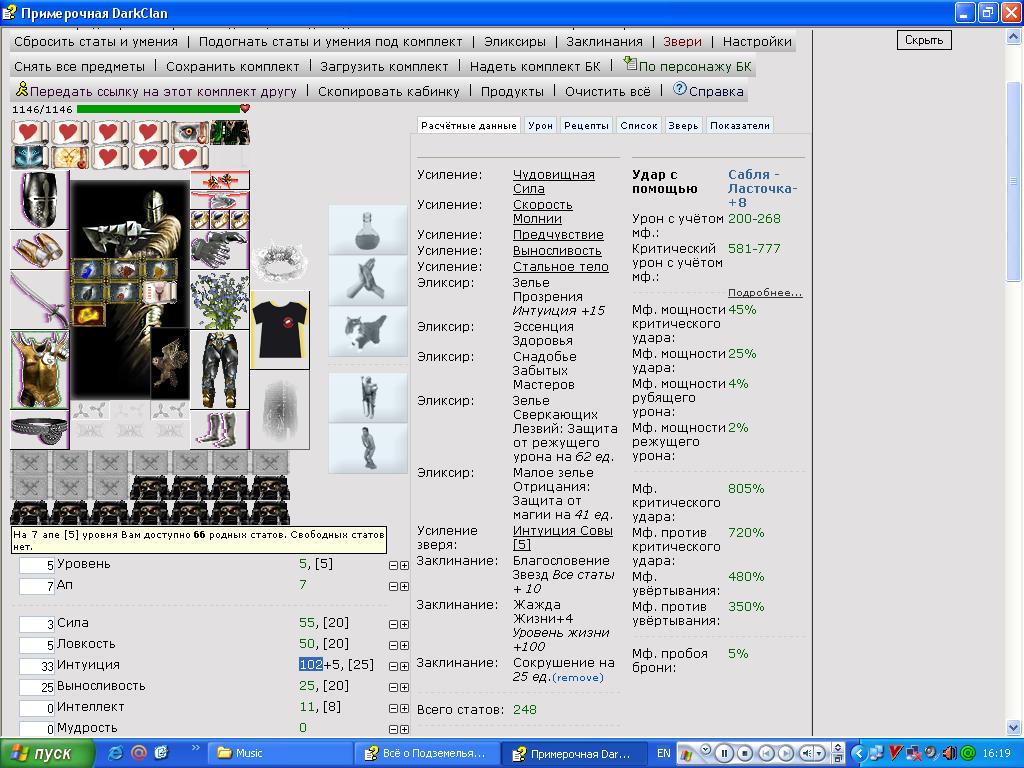Click the Сила value input field
The height and width of the screenshot is (768, 1024).
[37, 624]
